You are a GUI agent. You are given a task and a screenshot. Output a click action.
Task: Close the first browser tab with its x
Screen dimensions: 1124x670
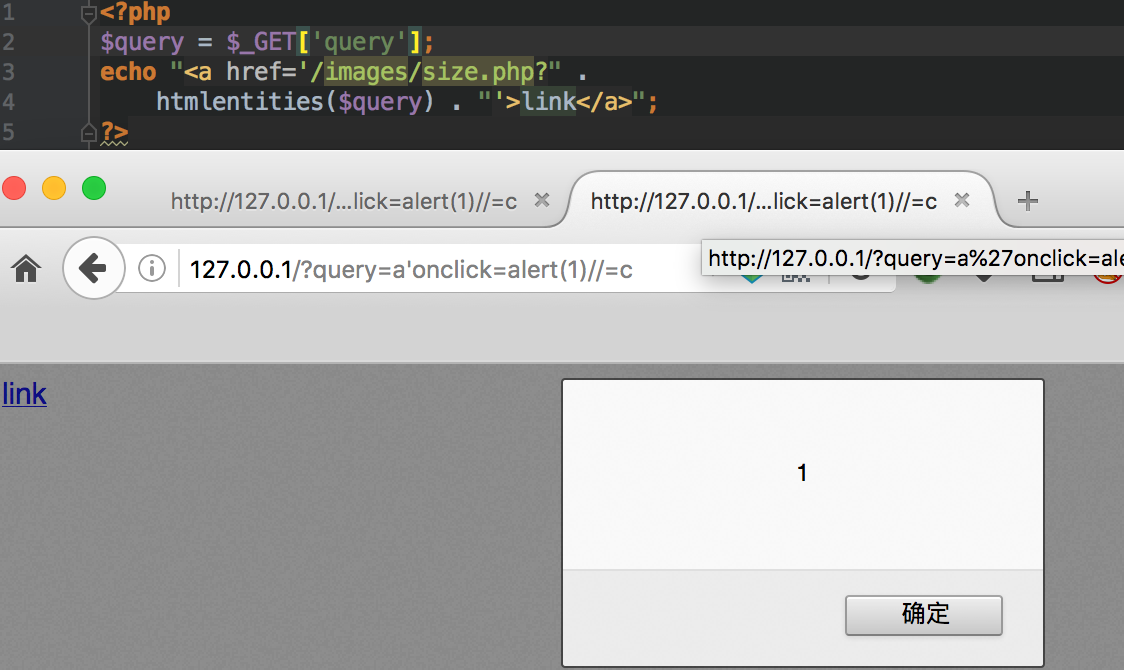[x=542, y=200]
